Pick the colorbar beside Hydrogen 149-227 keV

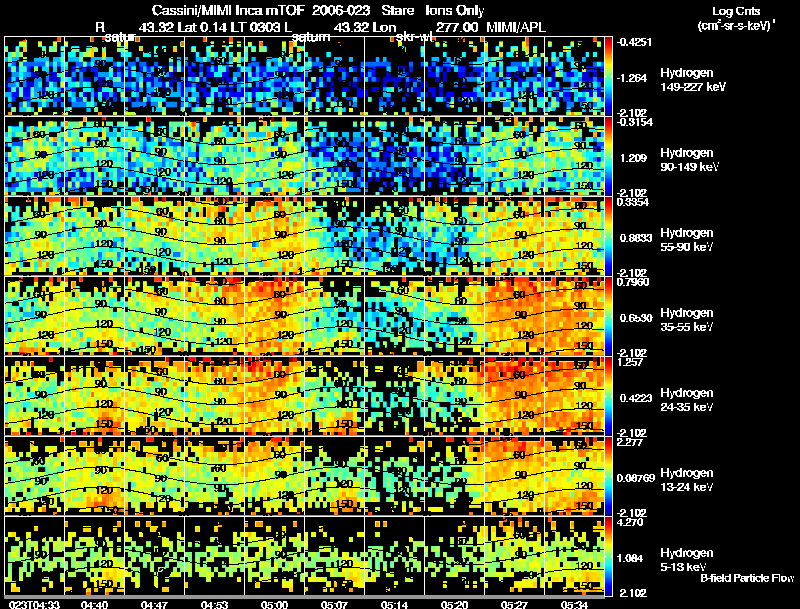(x=608, y=76)
